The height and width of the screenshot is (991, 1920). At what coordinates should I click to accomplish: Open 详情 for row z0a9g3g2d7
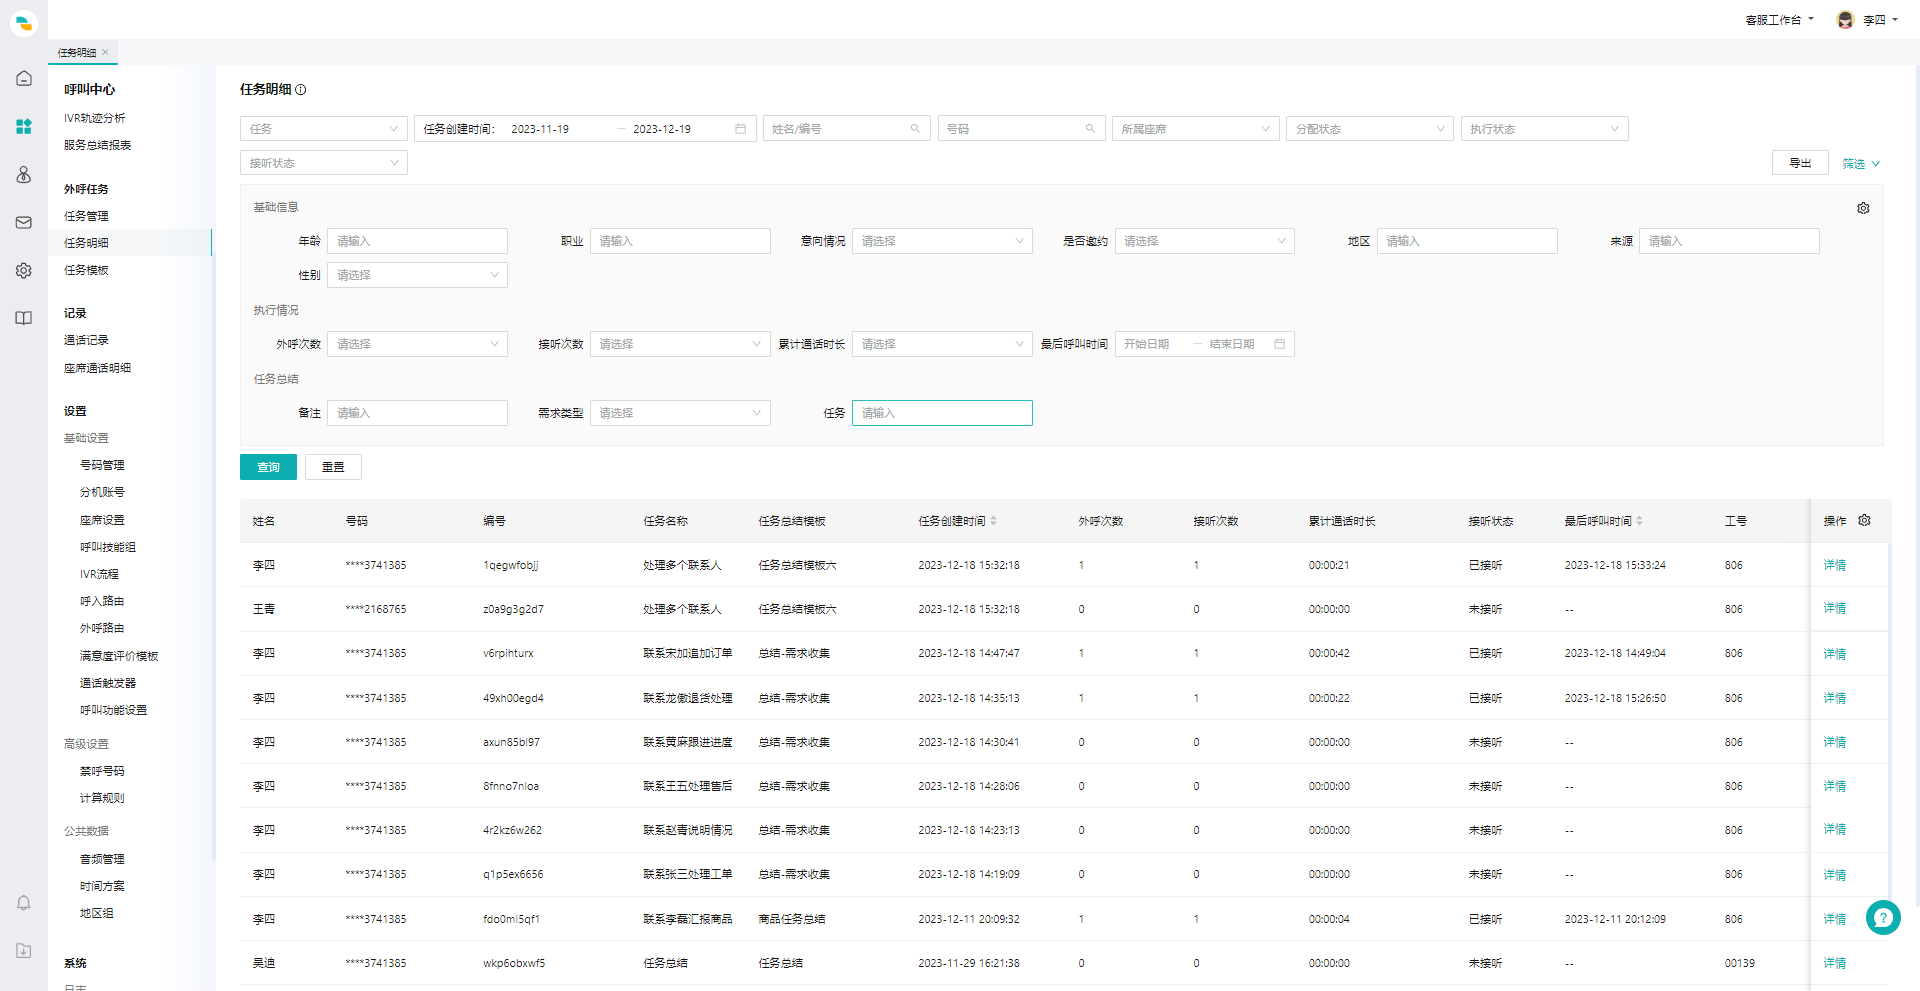pyautogui.click(x=1834, y=608)
